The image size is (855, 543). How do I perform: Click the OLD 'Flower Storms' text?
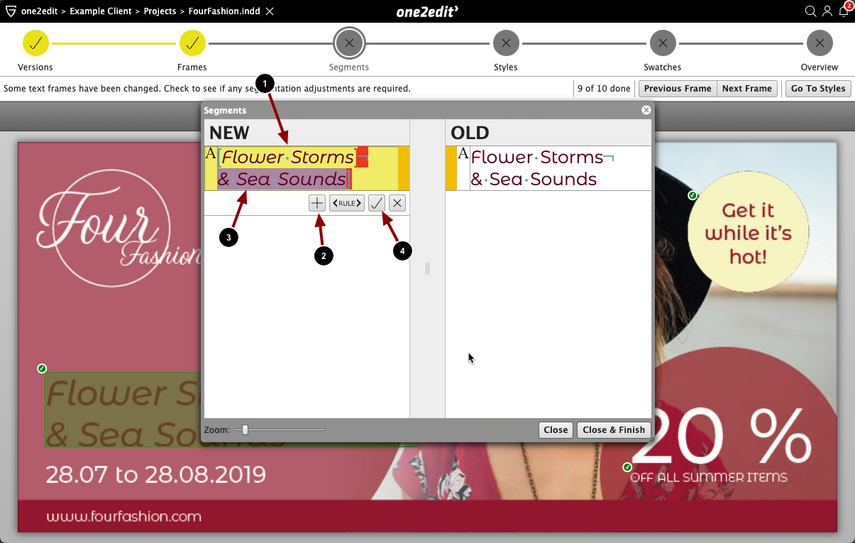(537, 157)
